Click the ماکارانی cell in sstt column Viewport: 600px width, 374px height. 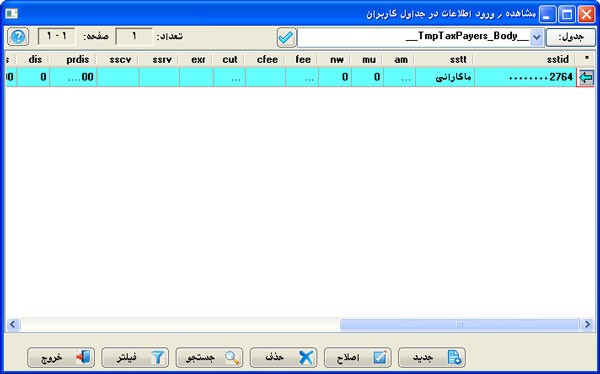[x=444, y=77]
